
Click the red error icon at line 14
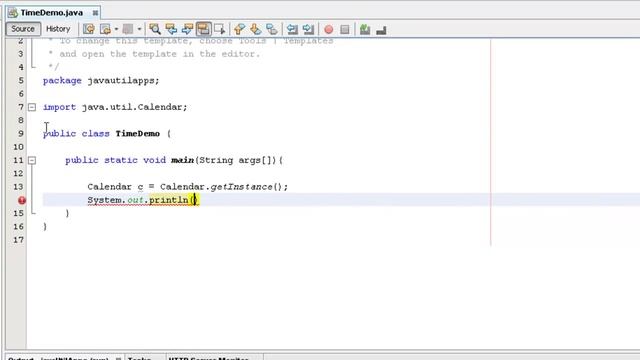22,200
